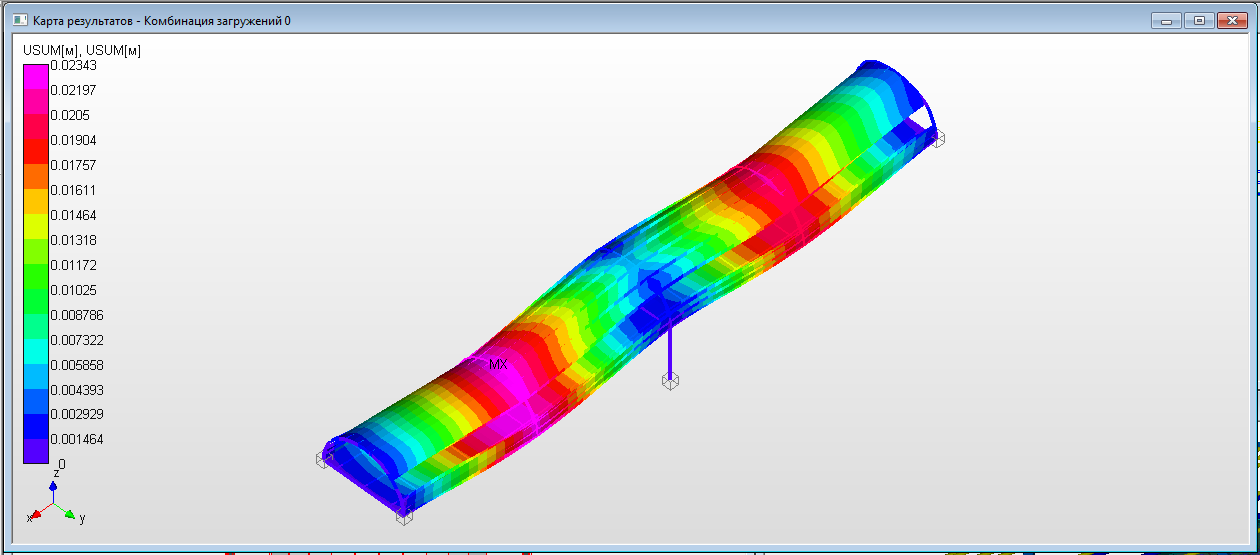The image size is (1260, 555).
Task: Click the legend value 0.002929
Action: [77, 414]
